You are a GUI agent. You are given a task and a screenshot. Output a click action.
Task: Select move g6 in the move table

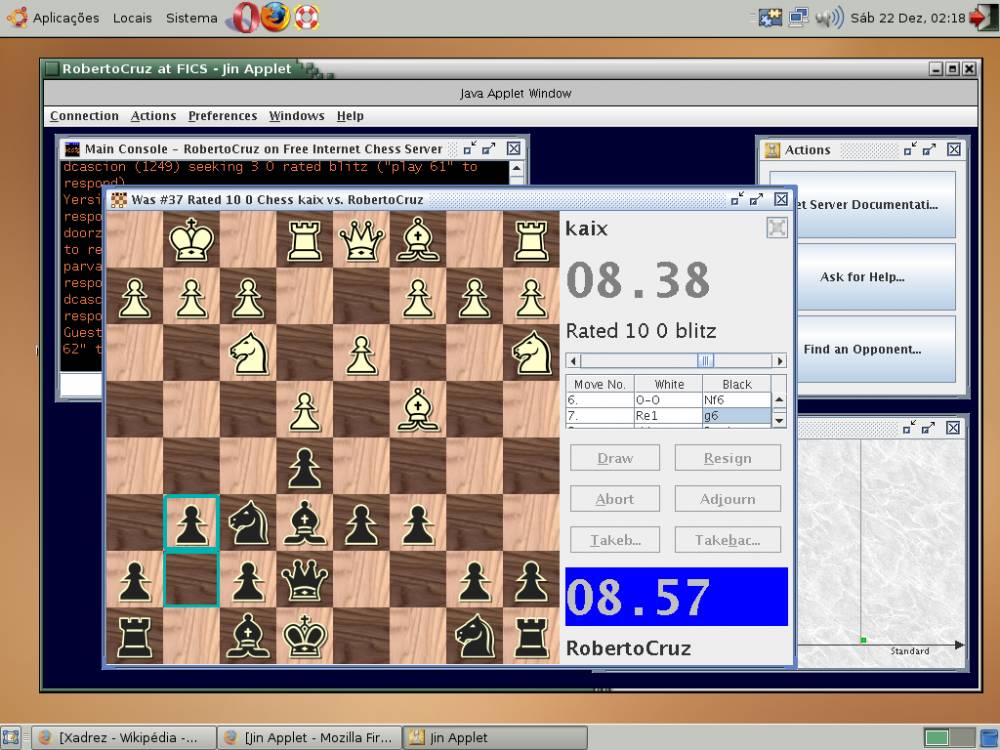(x=737, y=416)
